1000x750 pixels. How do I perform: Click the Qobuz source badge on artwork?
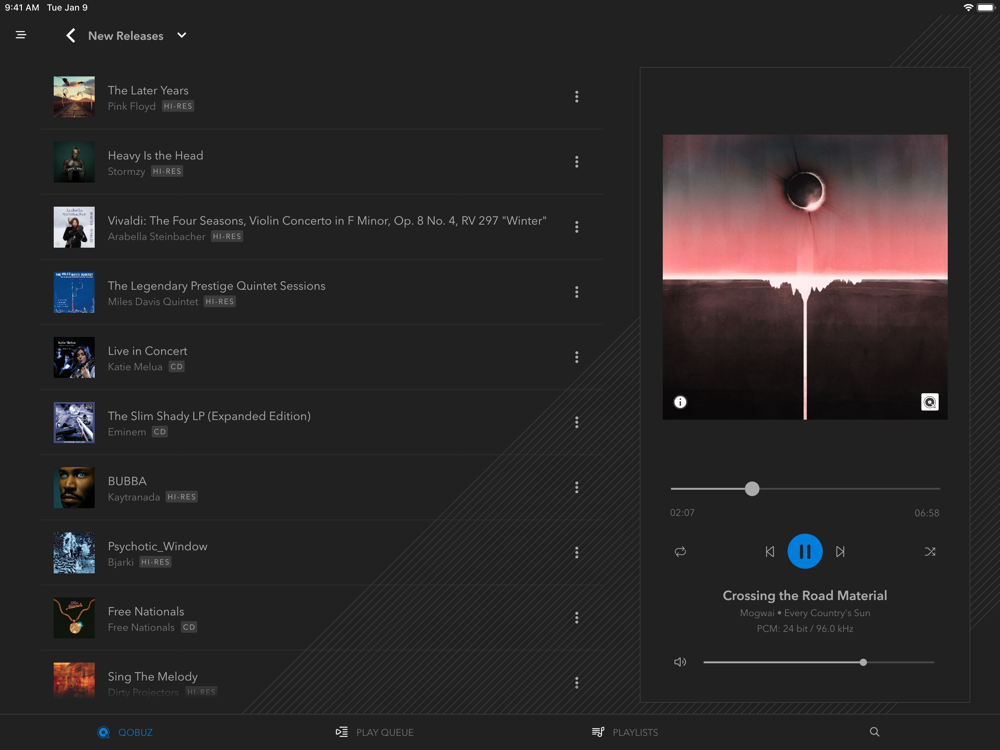tap(929, 402)
